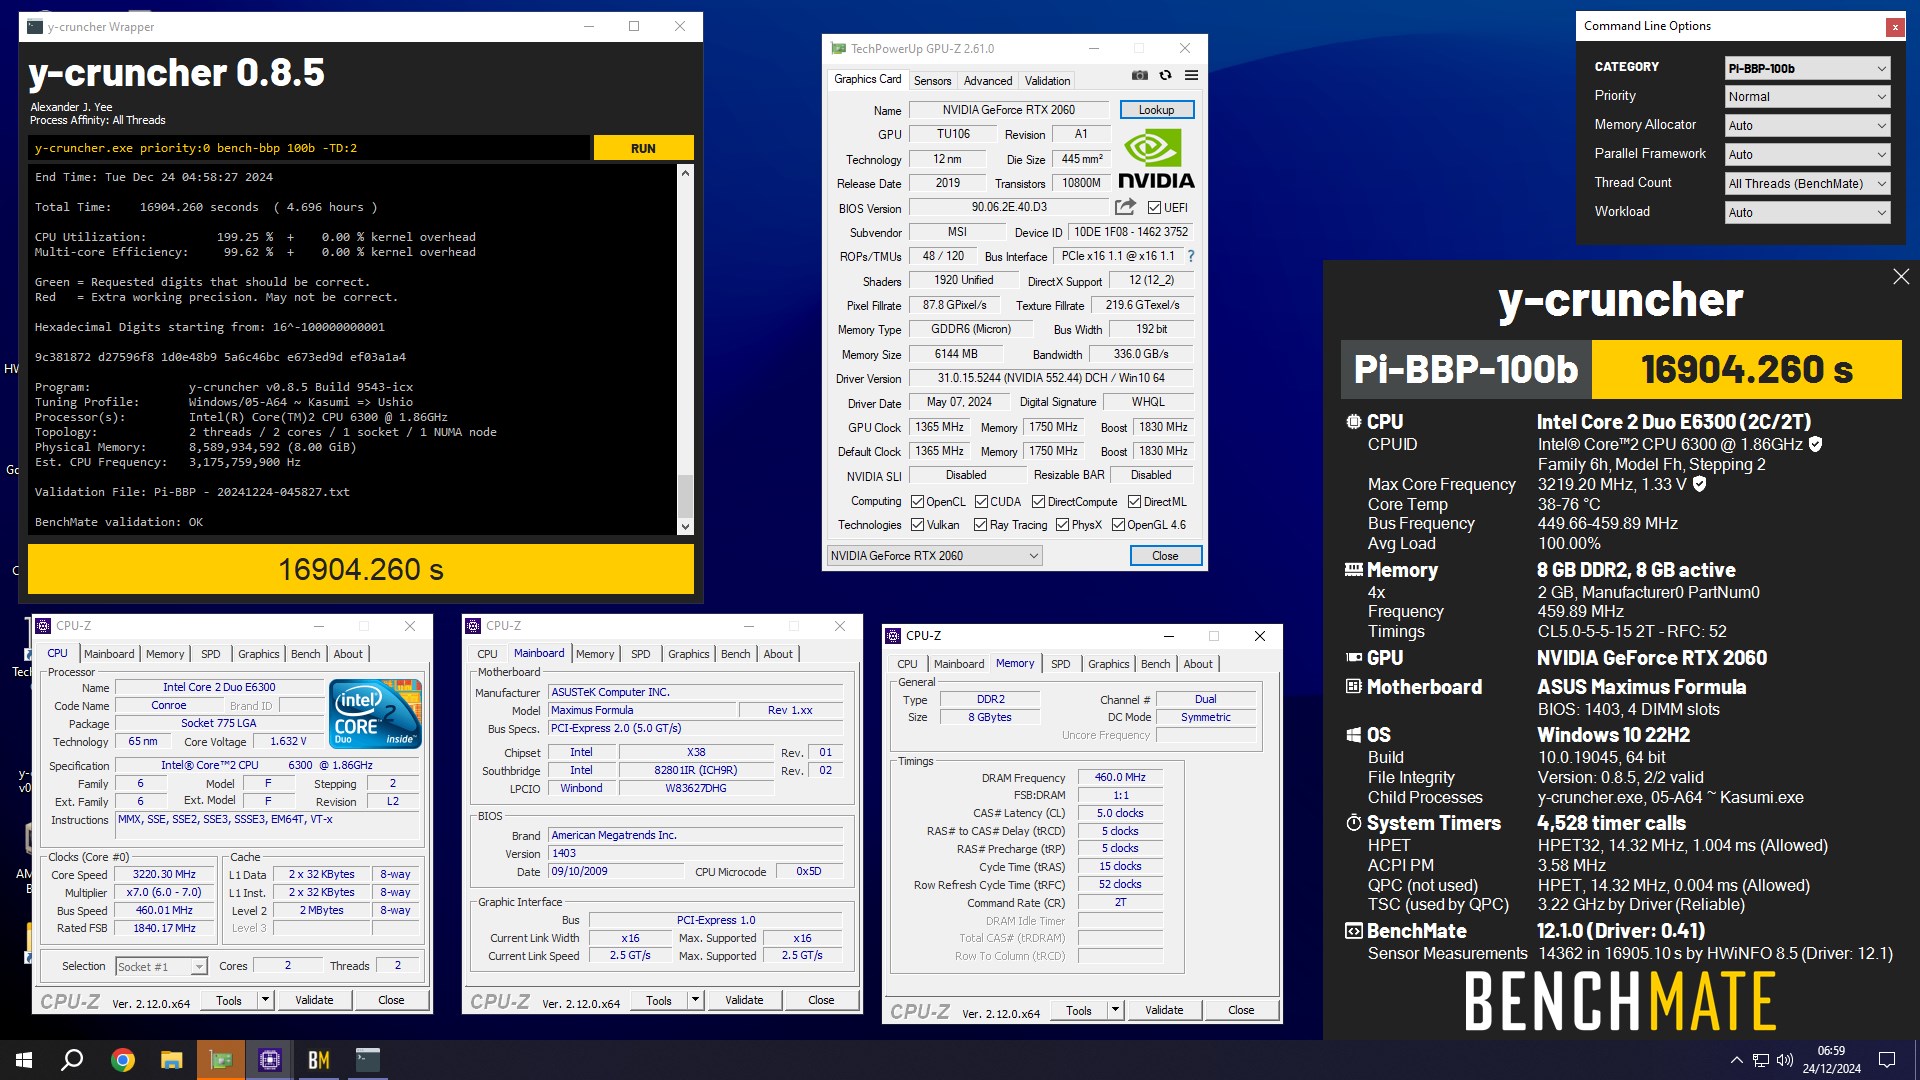Toggle the DirectCompute checkbox

coord(1038,502)
